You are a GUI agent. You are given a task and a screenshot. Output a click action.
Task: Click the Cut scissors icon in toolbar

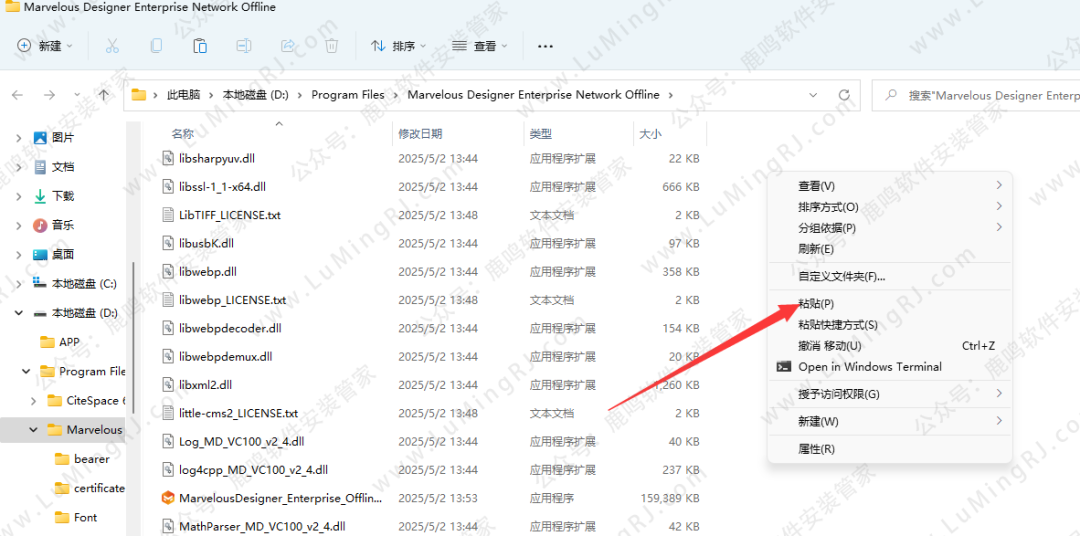(112, 46)
